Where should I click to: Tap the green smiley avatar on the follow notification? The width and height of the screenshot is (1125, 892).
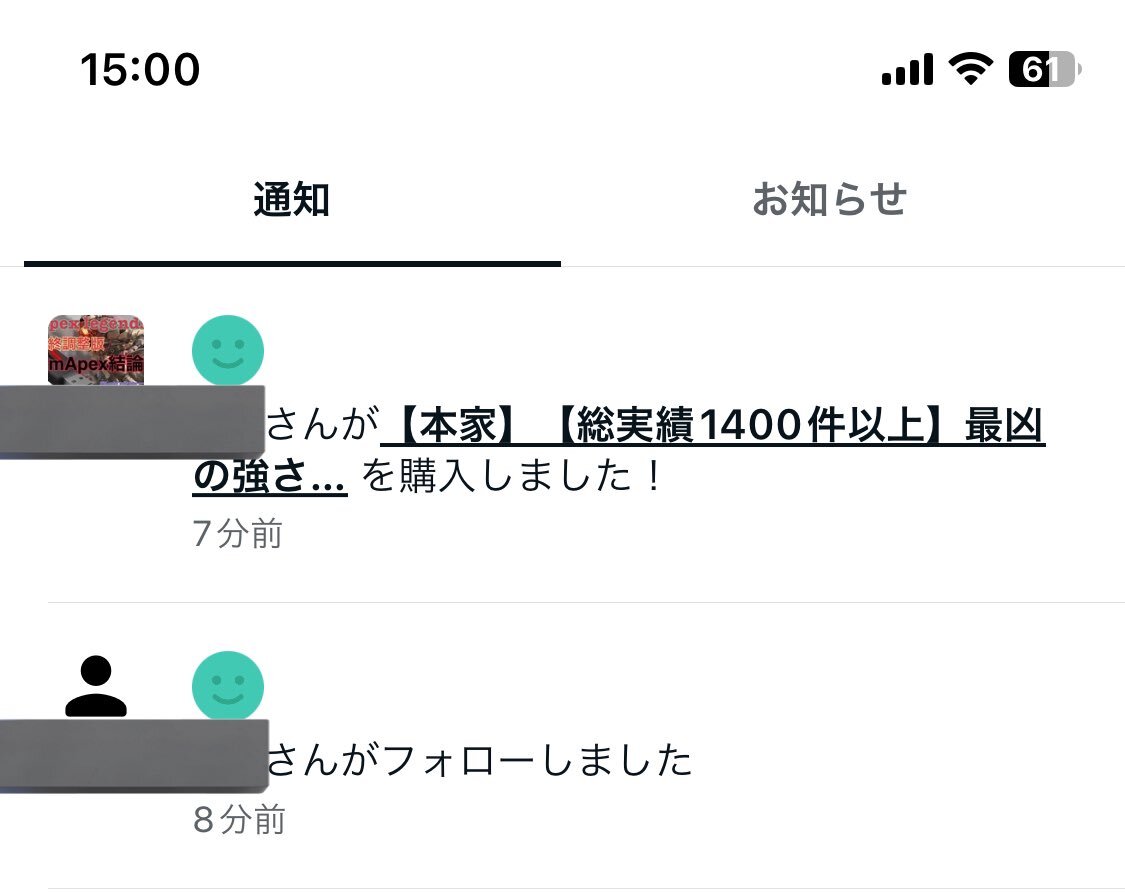point(228,685)
